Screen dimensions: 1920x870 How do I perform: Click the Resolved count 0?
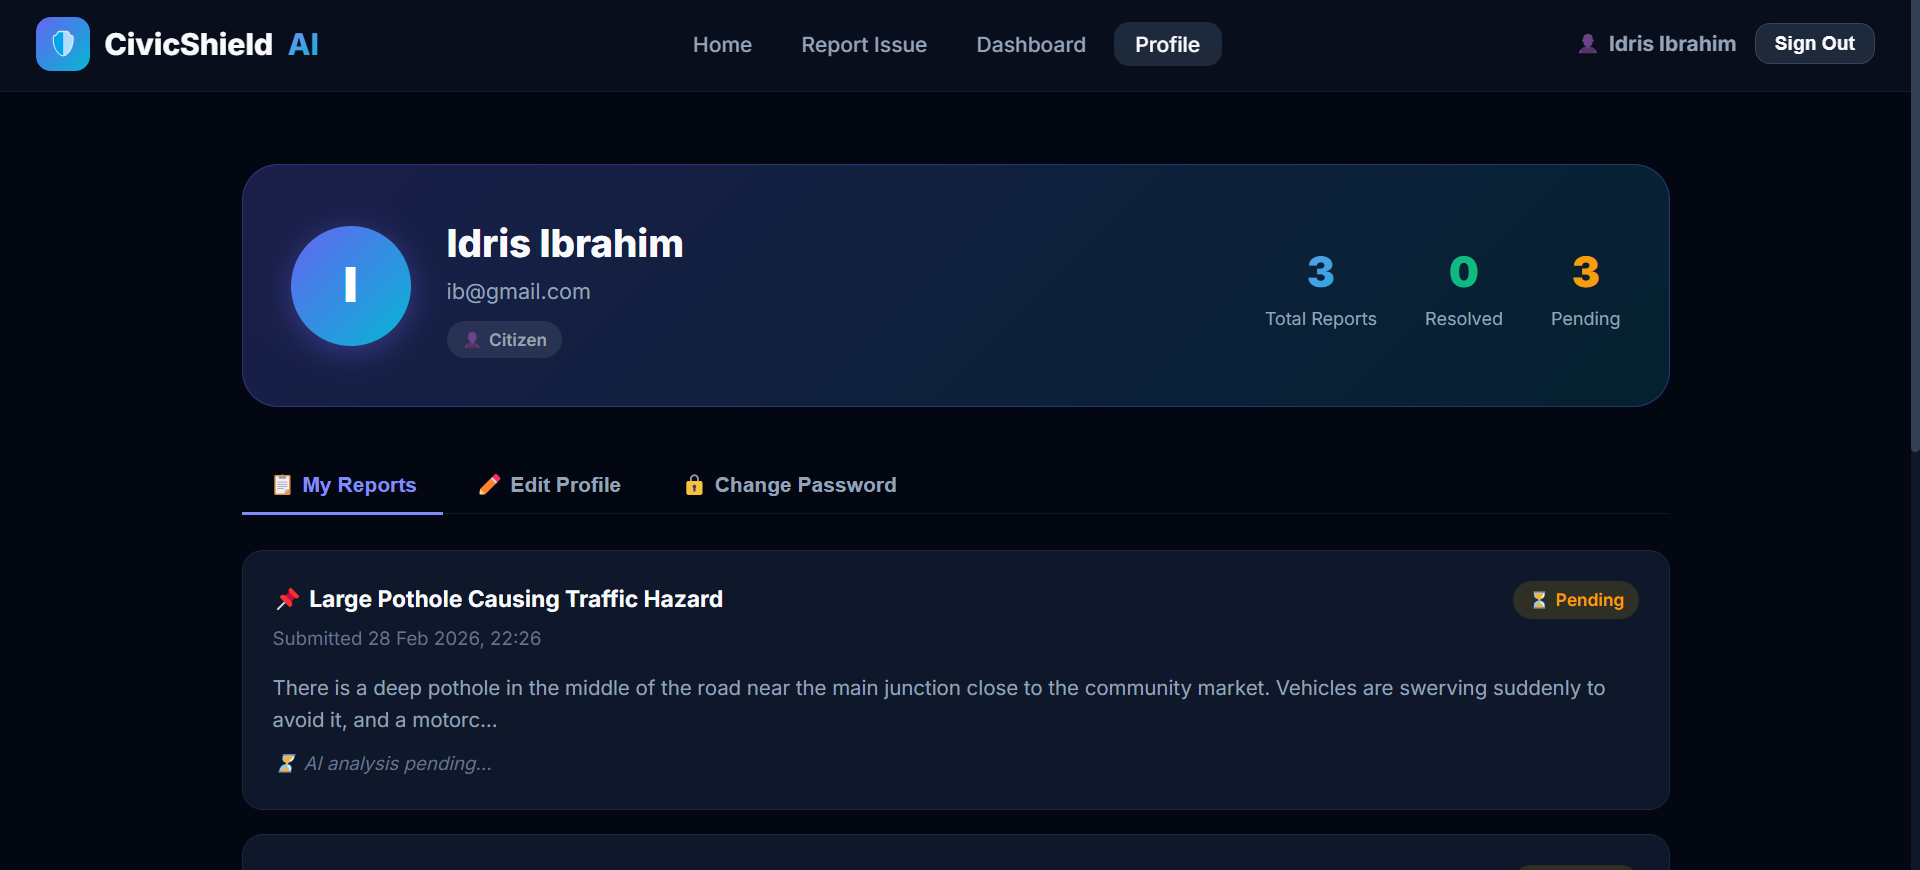pyautogui.click(x=1463, y=272)
